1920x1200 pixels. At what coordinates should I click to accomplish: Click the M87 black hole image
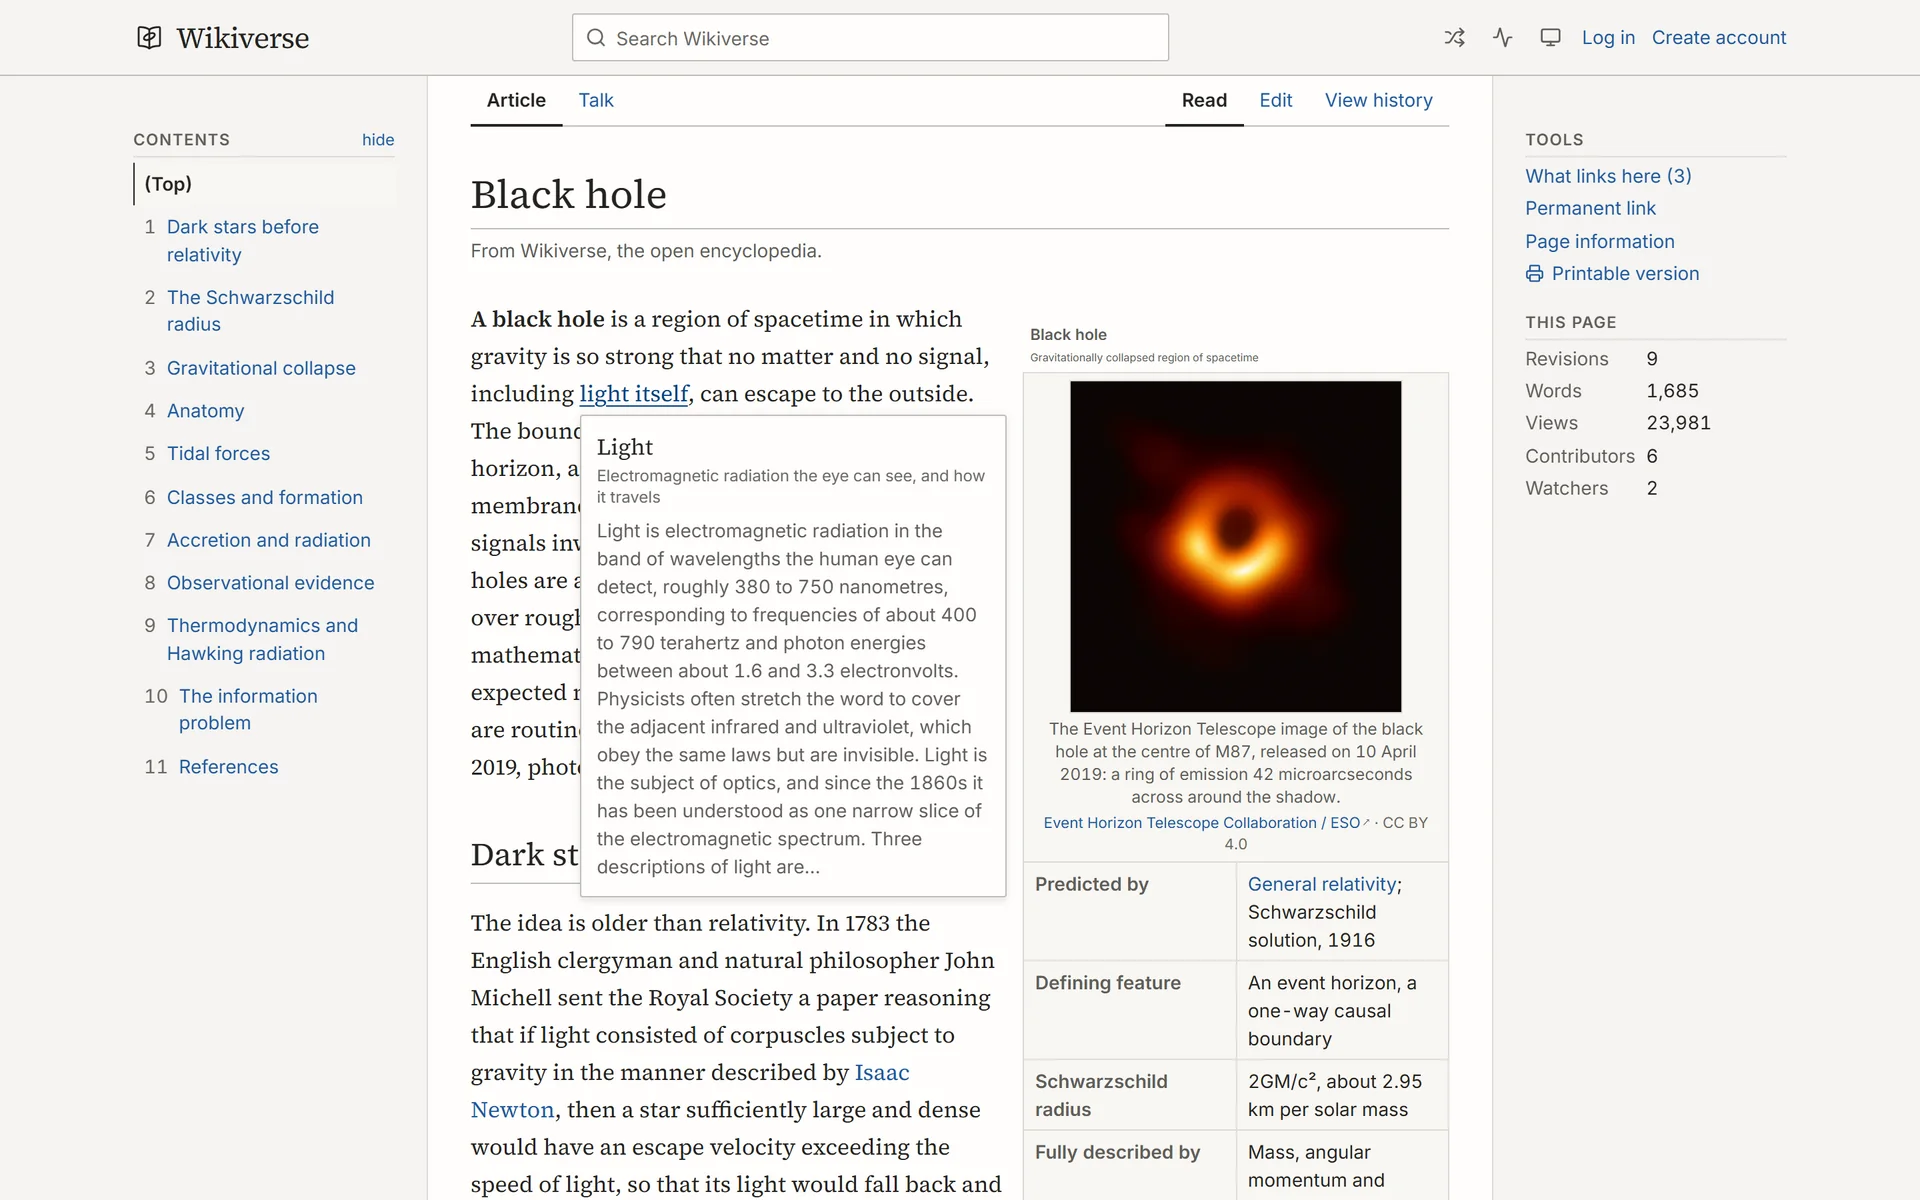click(x=1235, y=546)
